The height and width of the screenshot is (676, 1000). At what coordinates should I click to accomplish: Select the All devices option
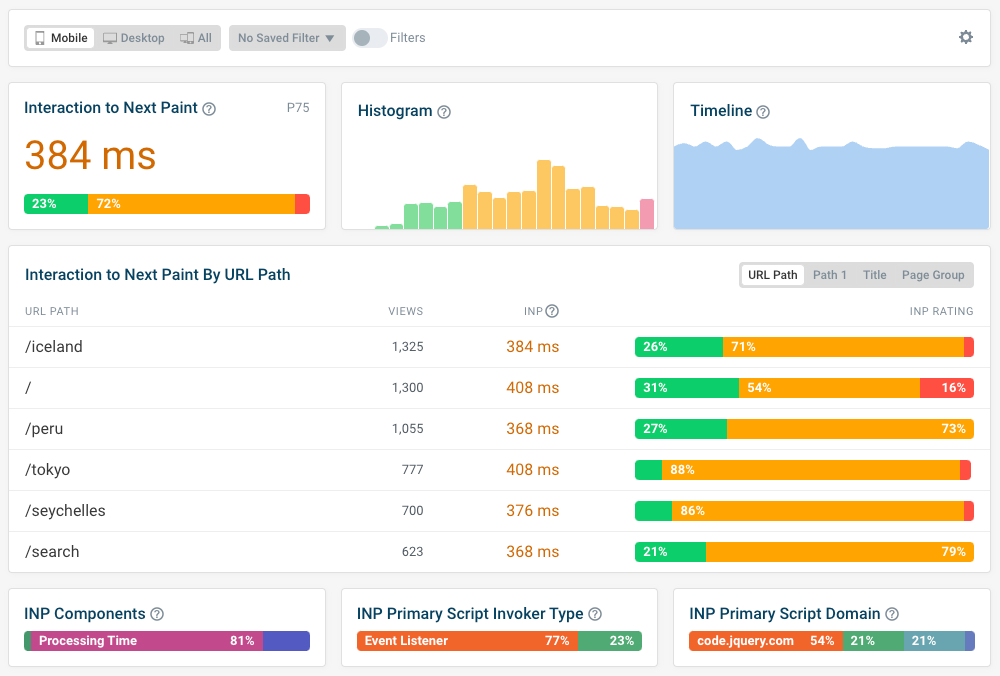coord(196,37)
